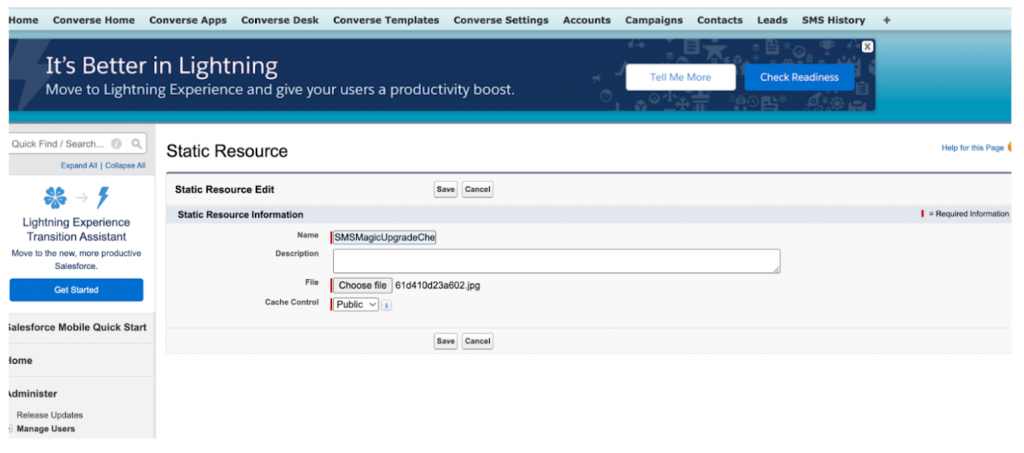Open the Campaigns tab
Screen dimensions: 1024x453
coord(654,20)
